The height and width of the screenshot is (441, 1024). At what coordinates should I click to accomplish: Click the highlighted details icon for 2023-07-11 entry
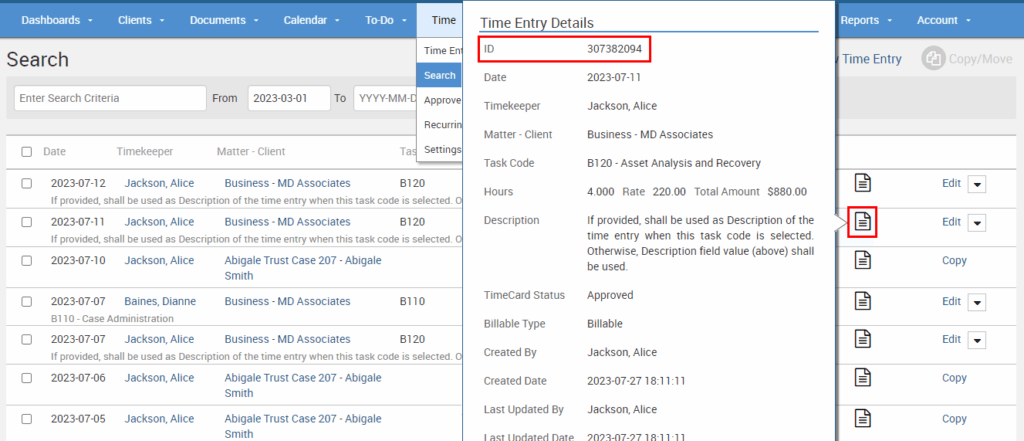pyautogui.click(x=862, y=221)
